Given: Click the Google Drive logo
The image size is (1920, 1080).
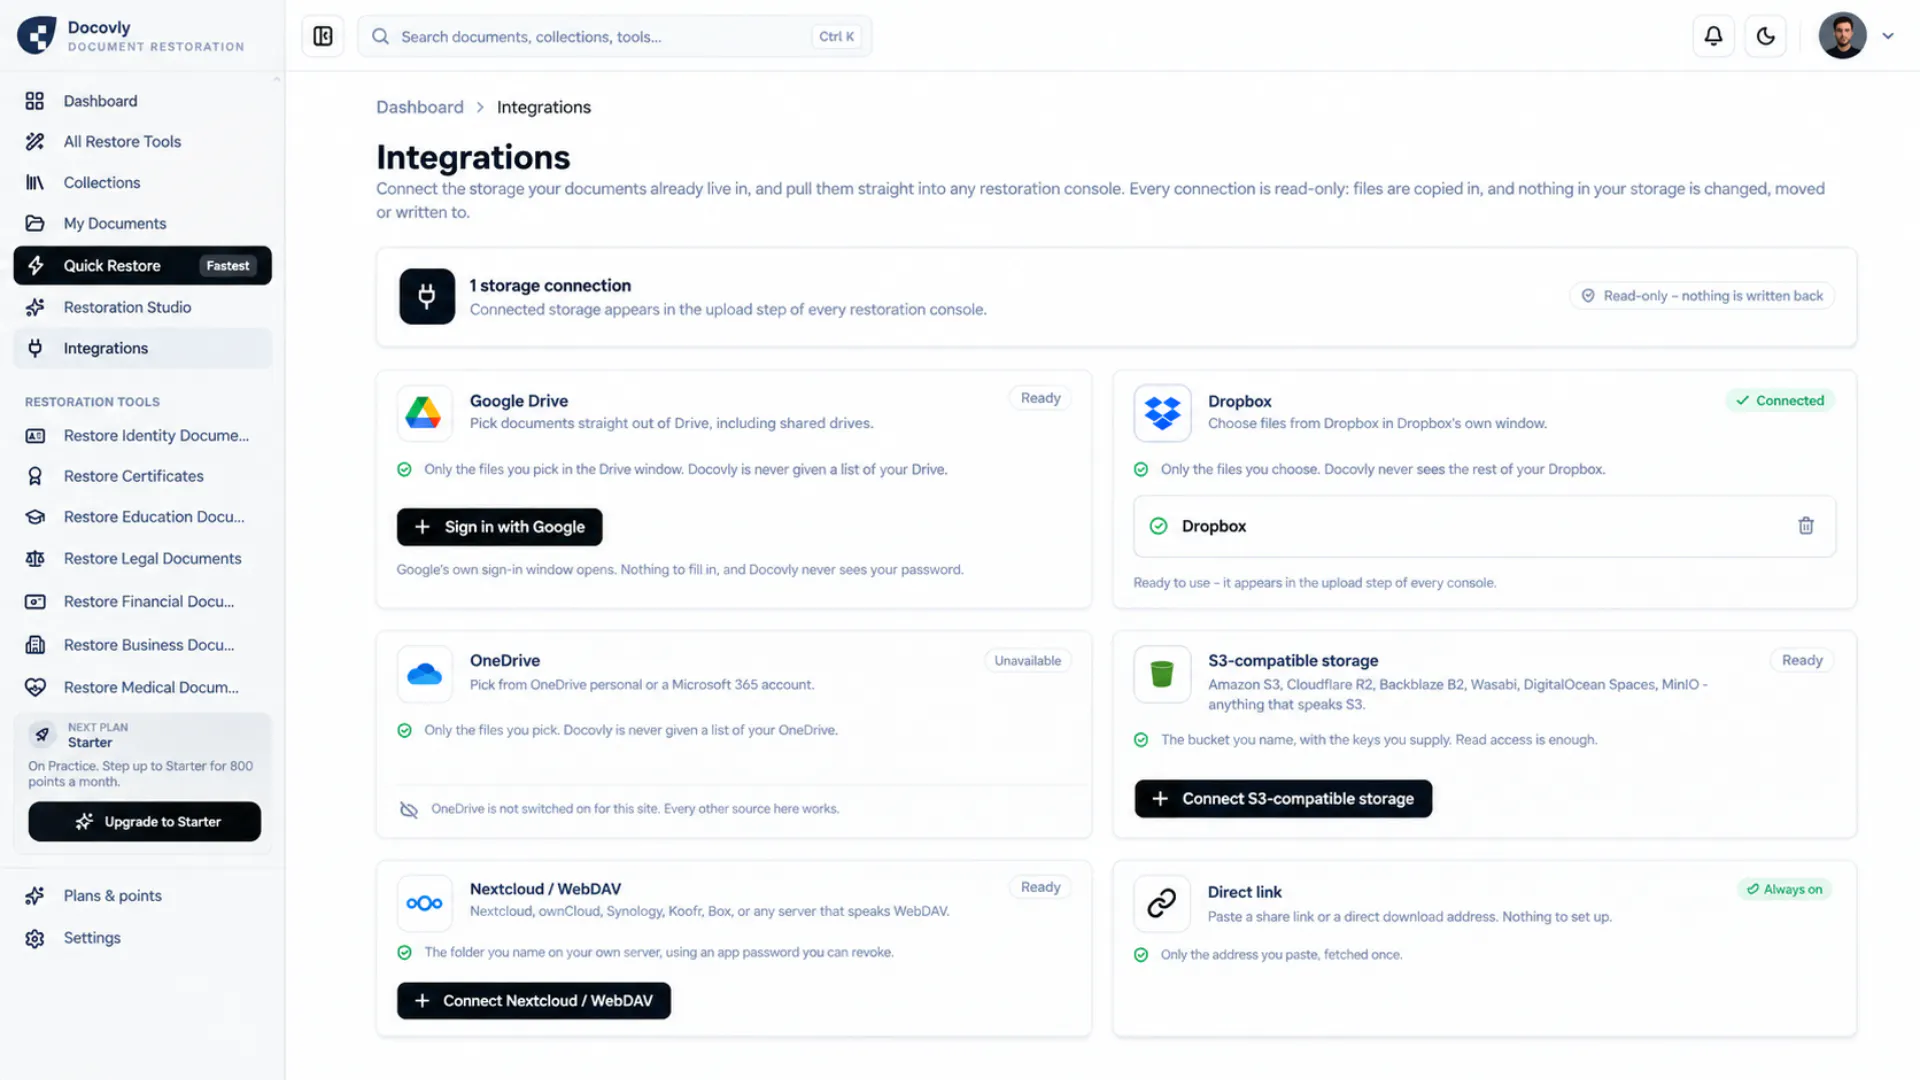Looking at the screenshot, I should pos(424,413).
